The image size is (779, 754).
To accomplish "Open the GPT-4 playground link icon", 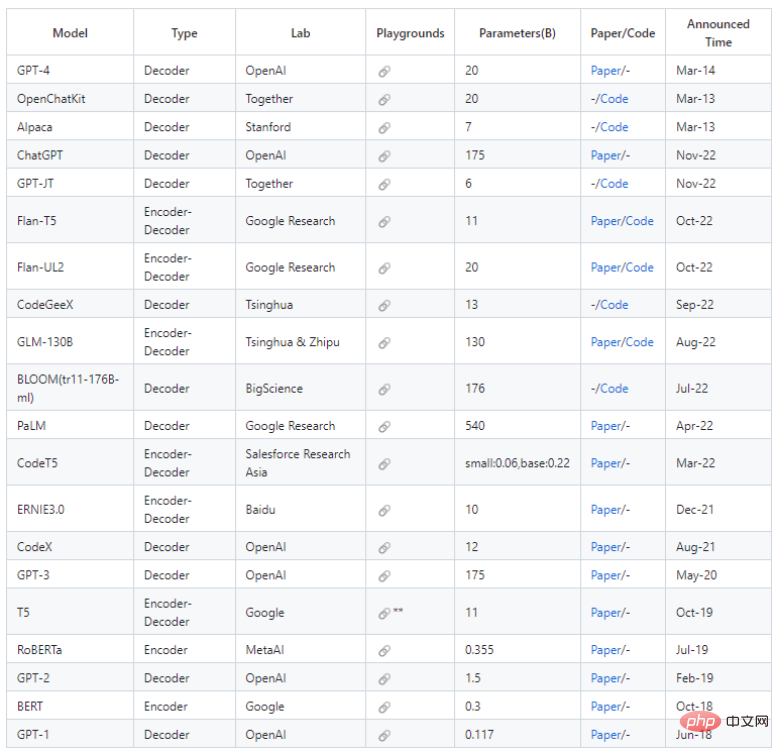I will pos(384,72).
